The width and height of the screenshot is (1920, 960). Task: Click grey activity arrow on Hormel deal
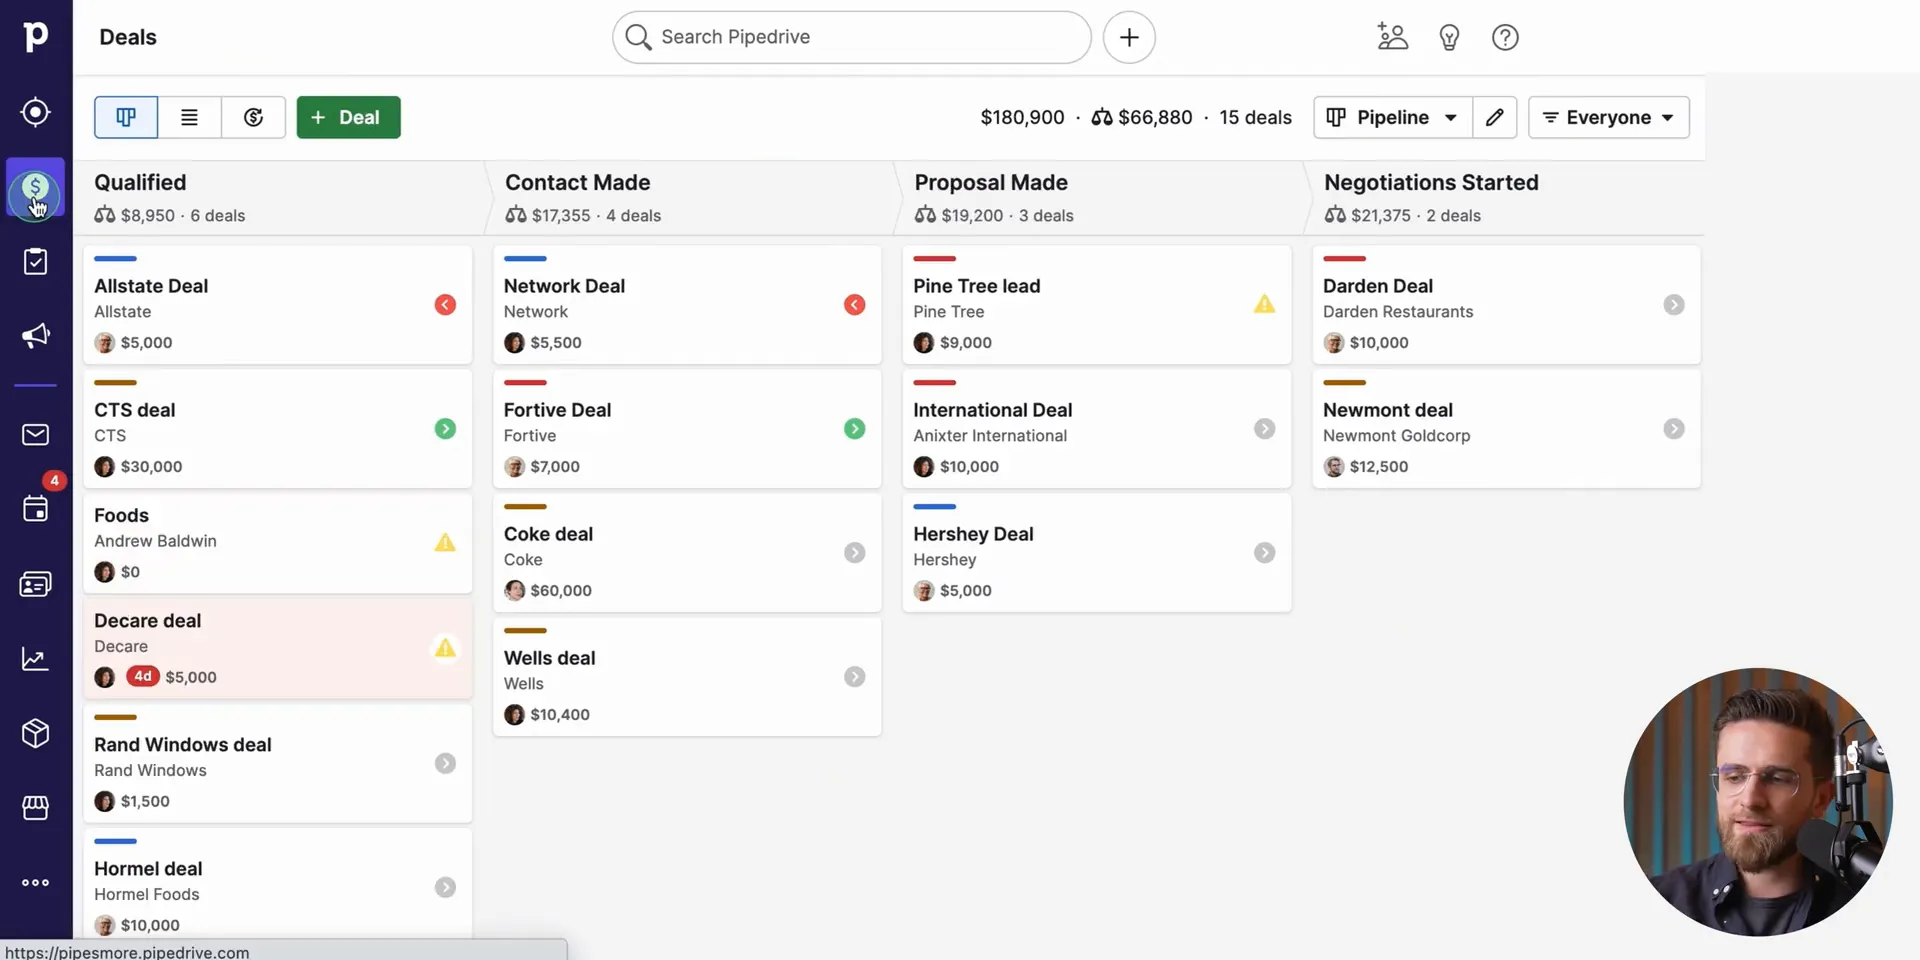pyautogui.click(x=445, y=888)
